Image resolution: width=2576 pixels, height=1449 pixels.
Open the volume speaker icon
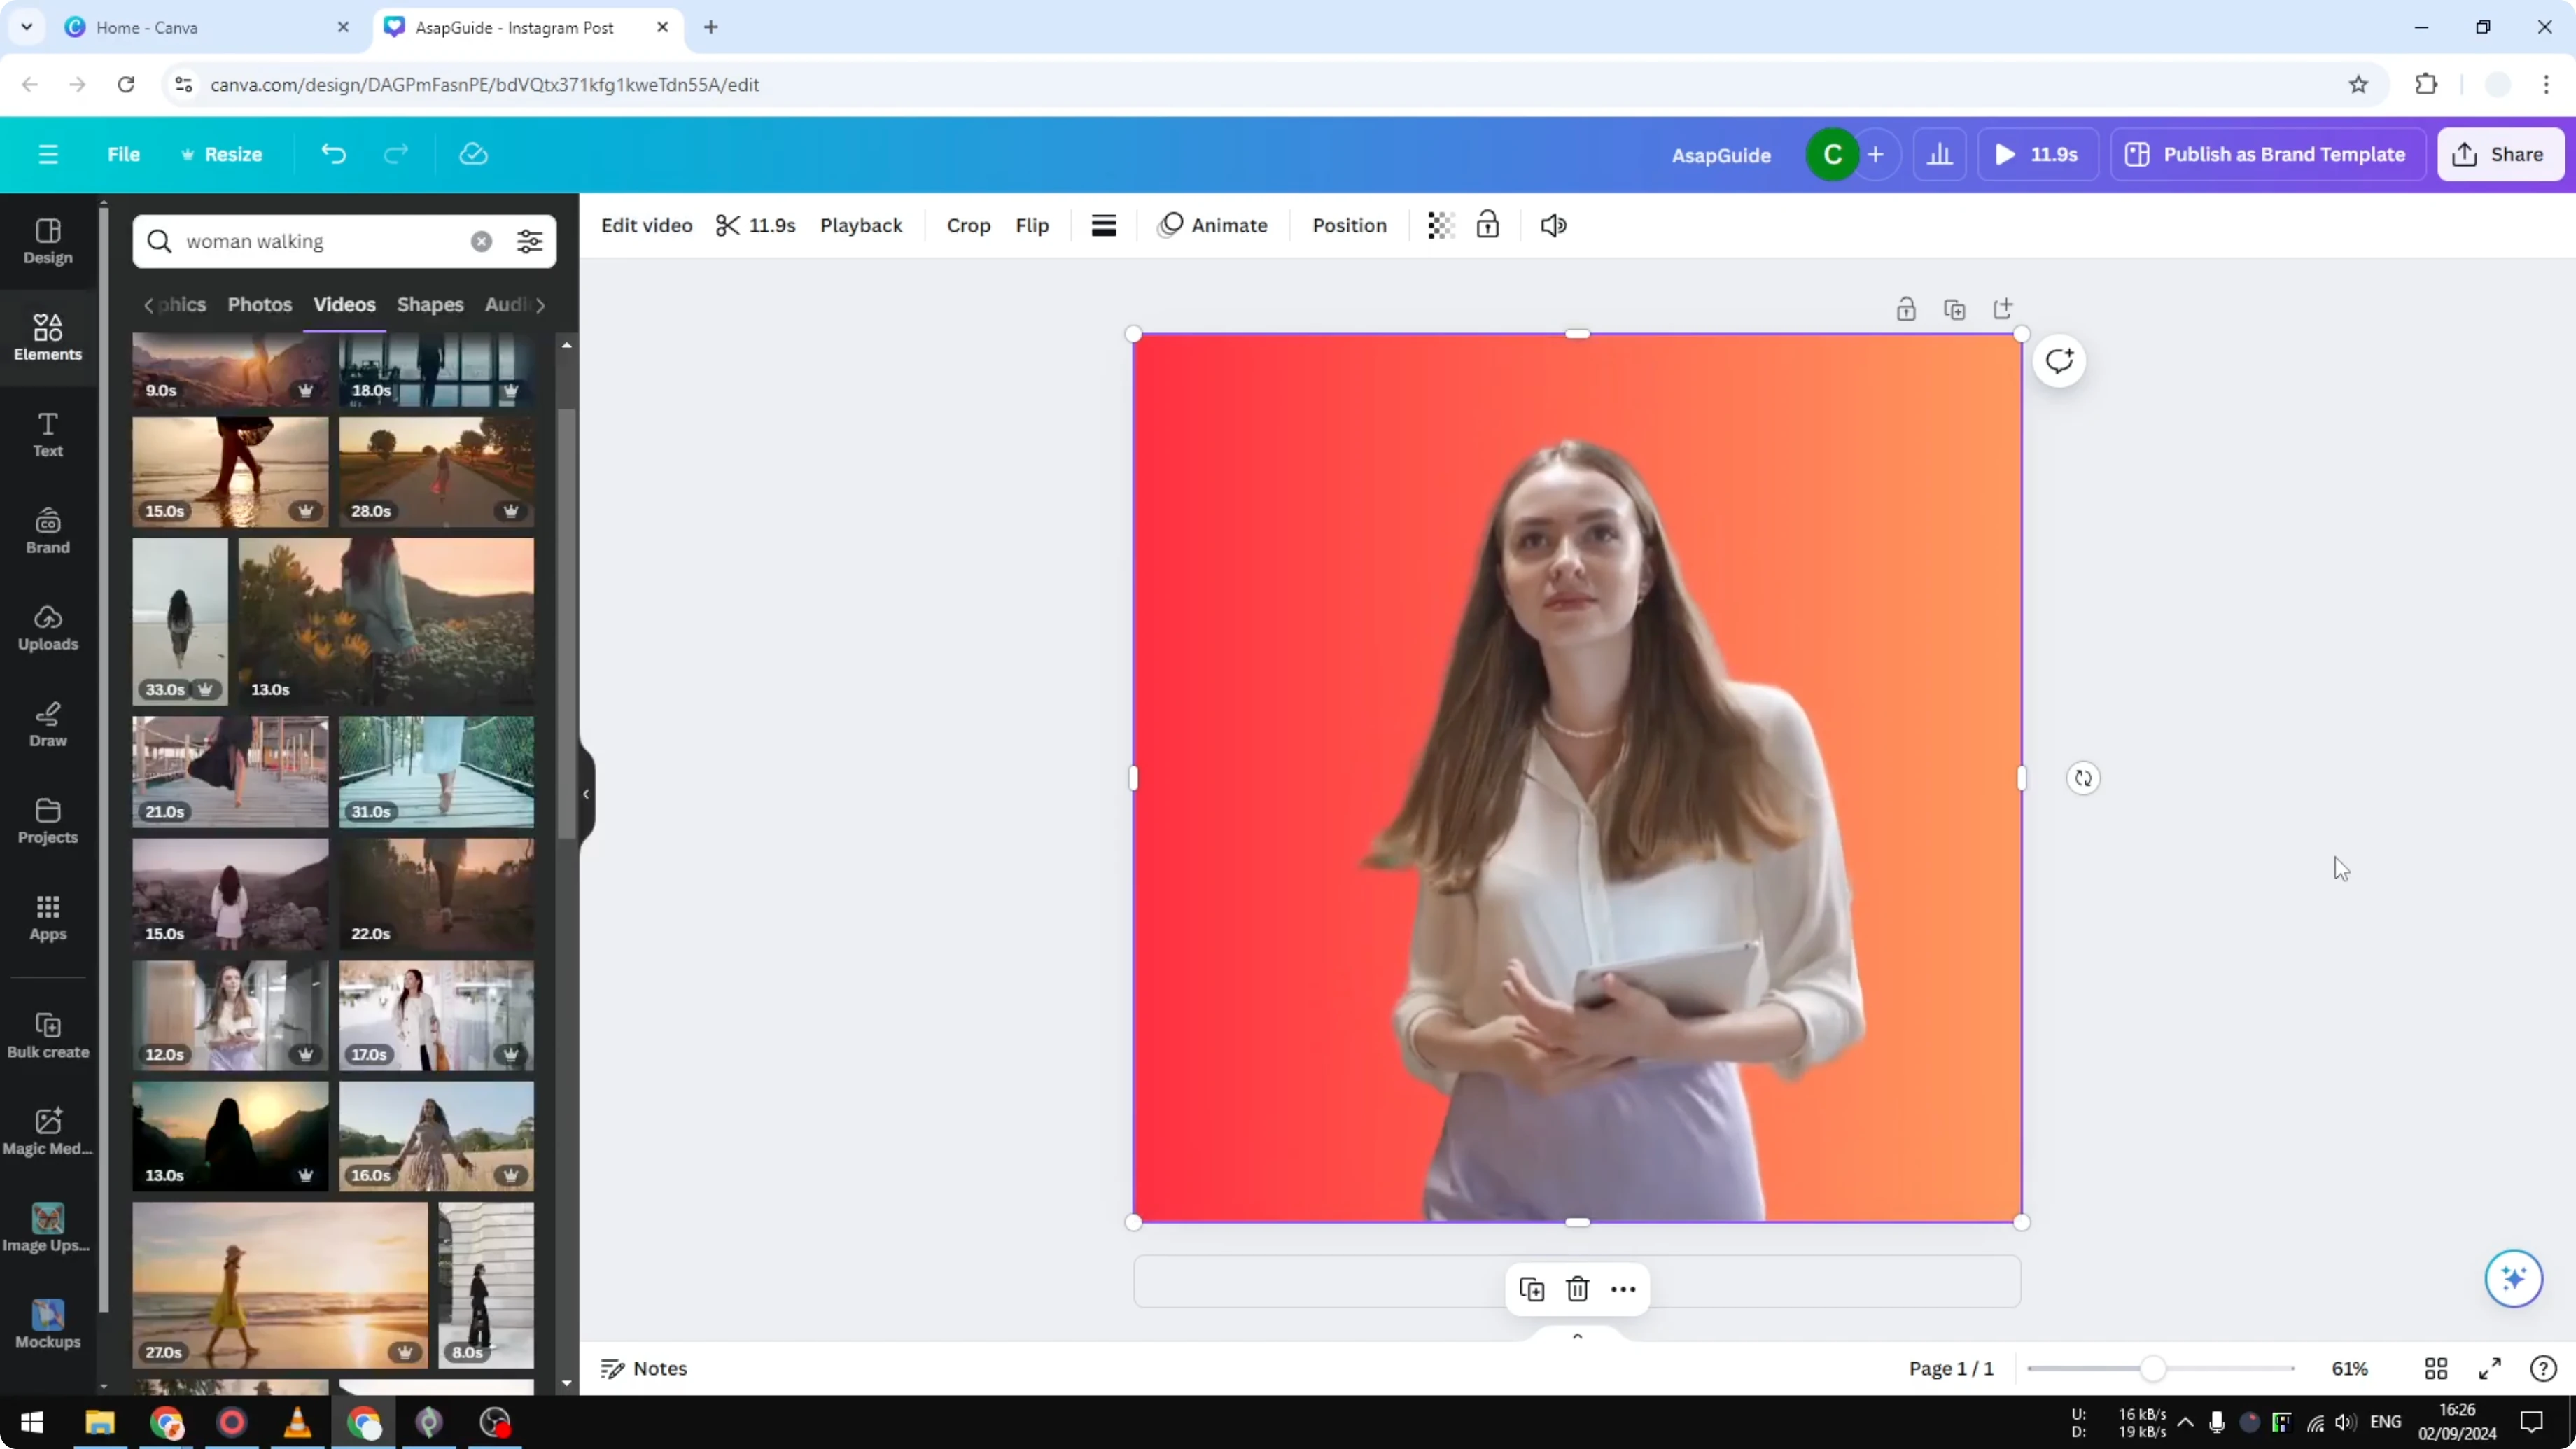[x=1553, y=226]
